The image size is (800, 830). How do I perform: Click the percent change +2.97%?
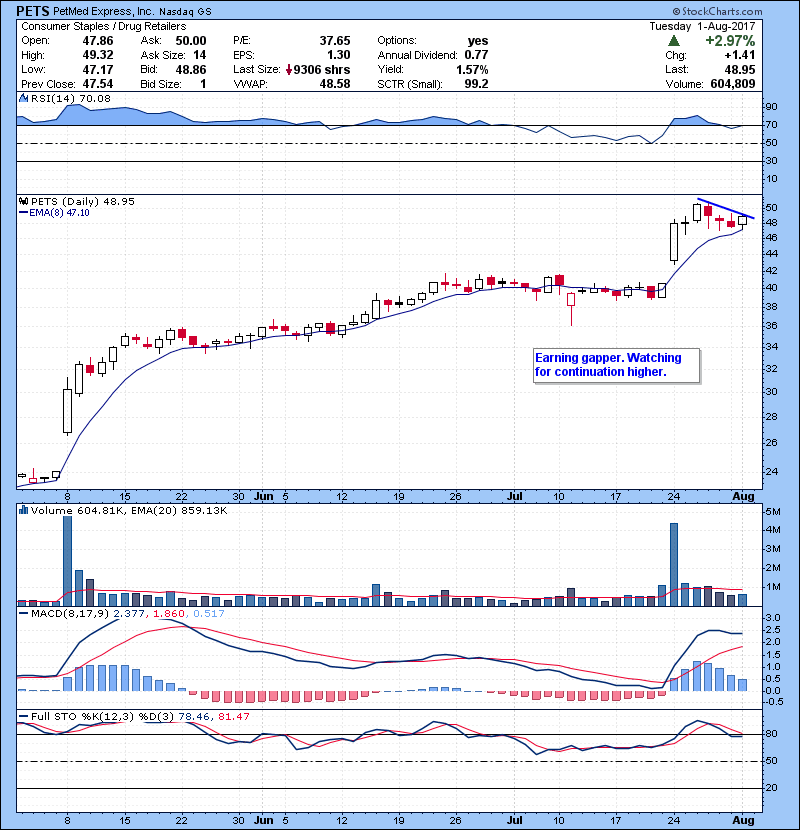click(730, 40)
